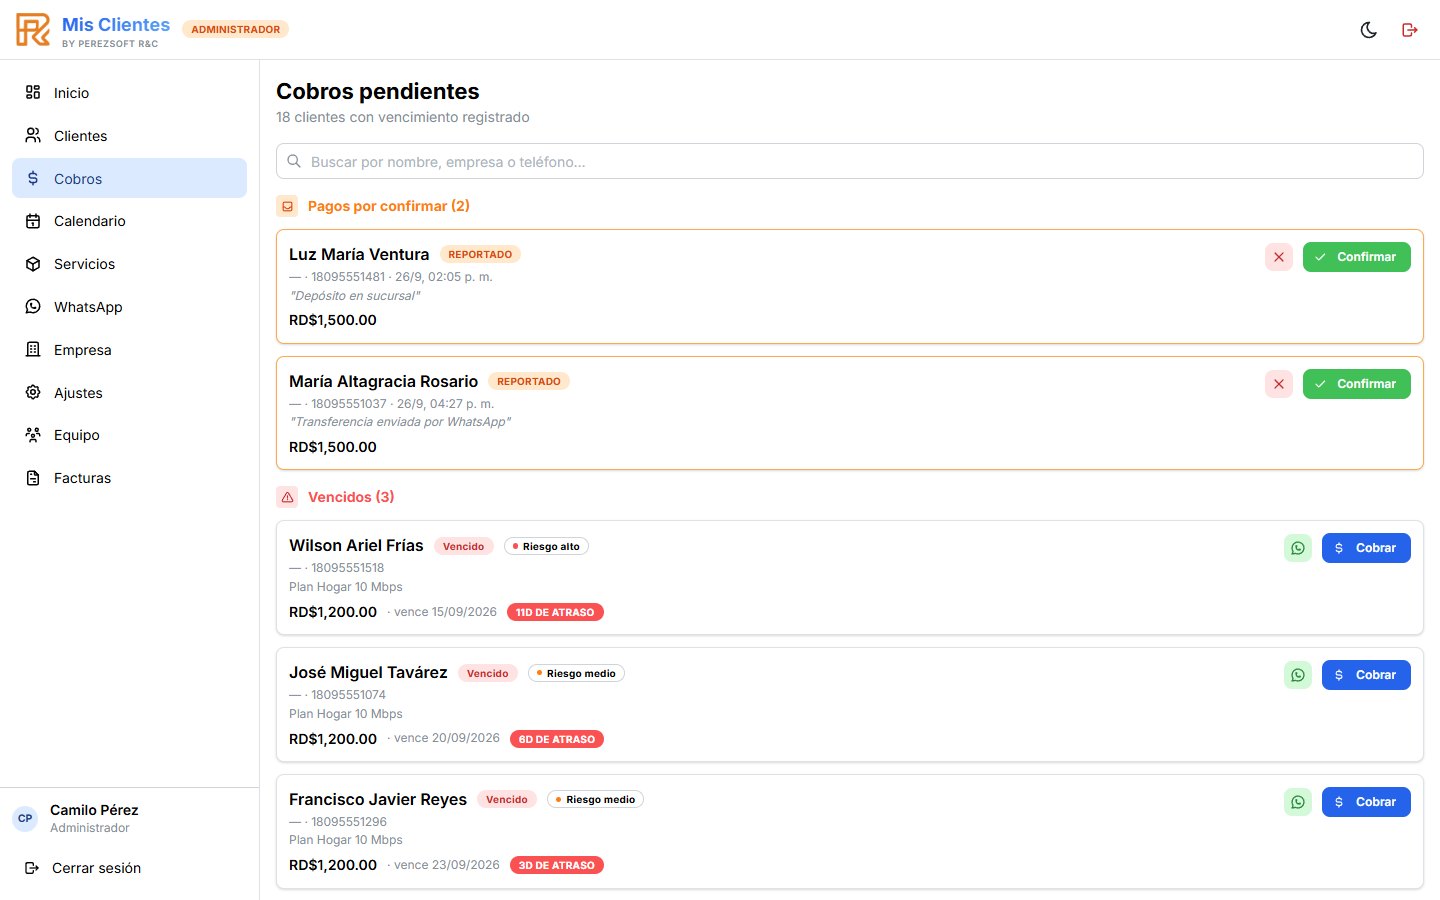The width and height of the screenshot is (1440, 900).
Task: Click the Mis Clientes logo
Action: point(33,30)
